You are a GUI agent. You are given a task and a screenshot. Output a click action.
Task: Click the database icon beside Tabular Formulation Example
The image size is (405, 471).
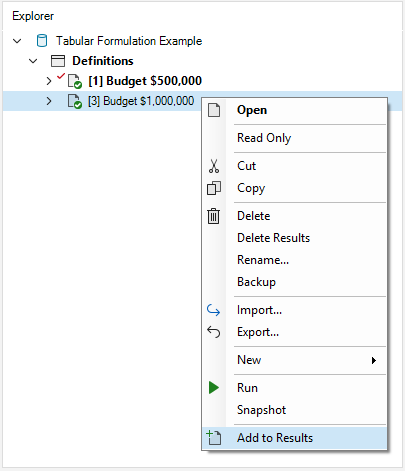[x=42, y=41]
